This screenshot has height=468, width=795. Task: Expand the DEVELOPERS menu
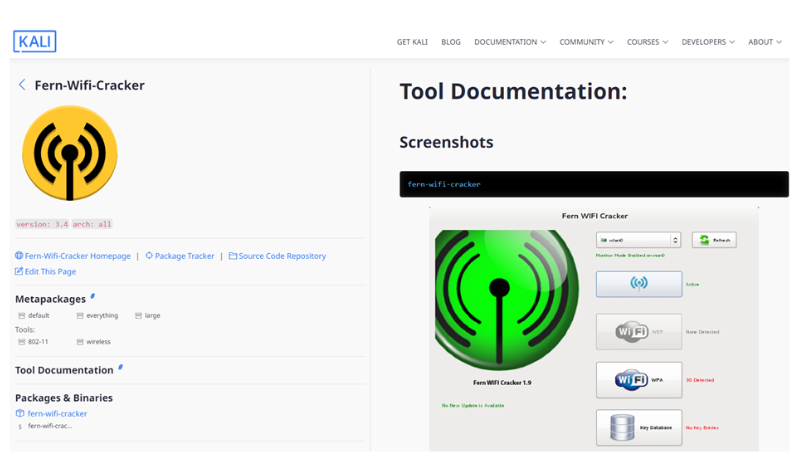(x=708, y=42)
